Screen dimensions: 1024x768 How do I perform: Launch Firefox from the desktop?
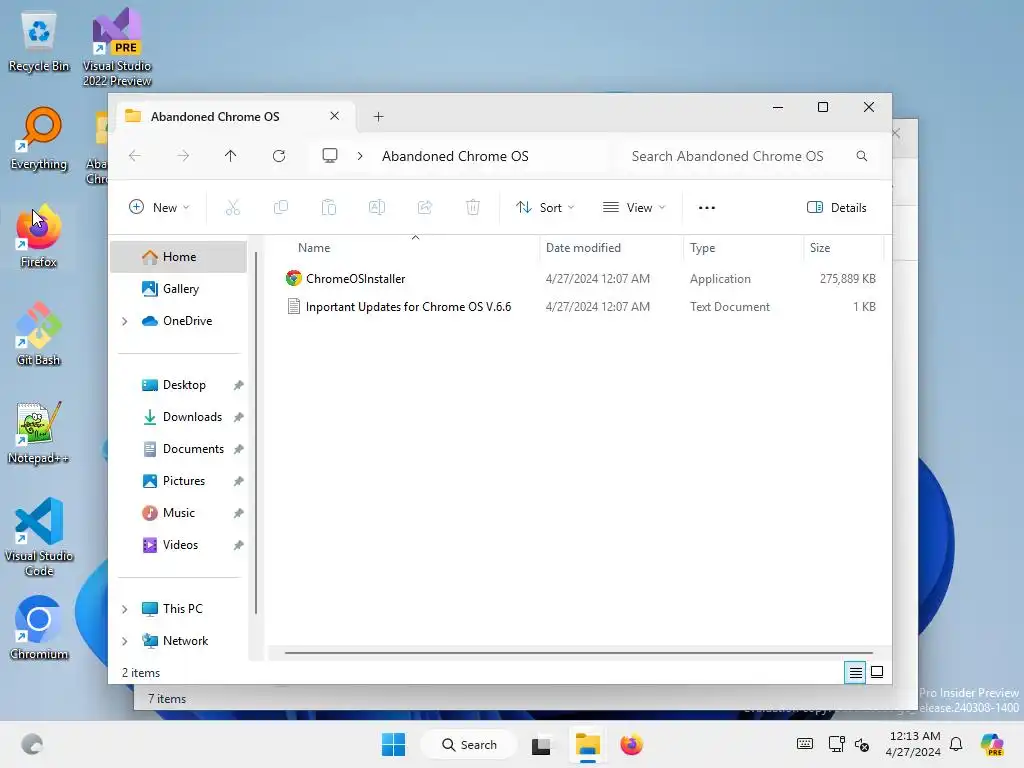[x=39, y=236]
